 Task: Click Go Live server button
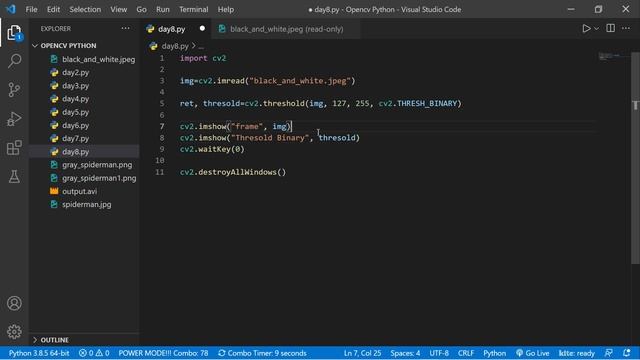click(532, 353)
